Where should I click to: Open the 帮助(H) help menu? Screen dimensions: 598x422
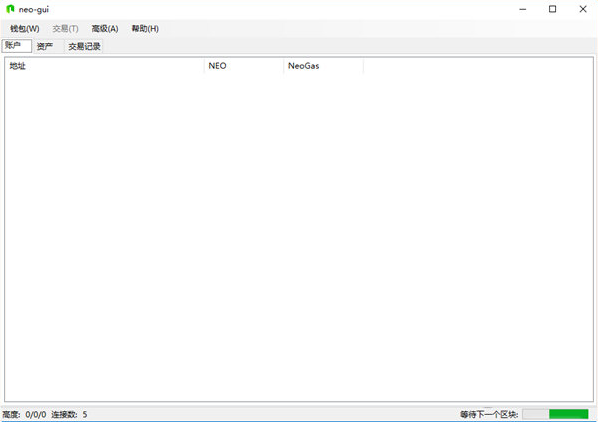(x=145, y=29)
